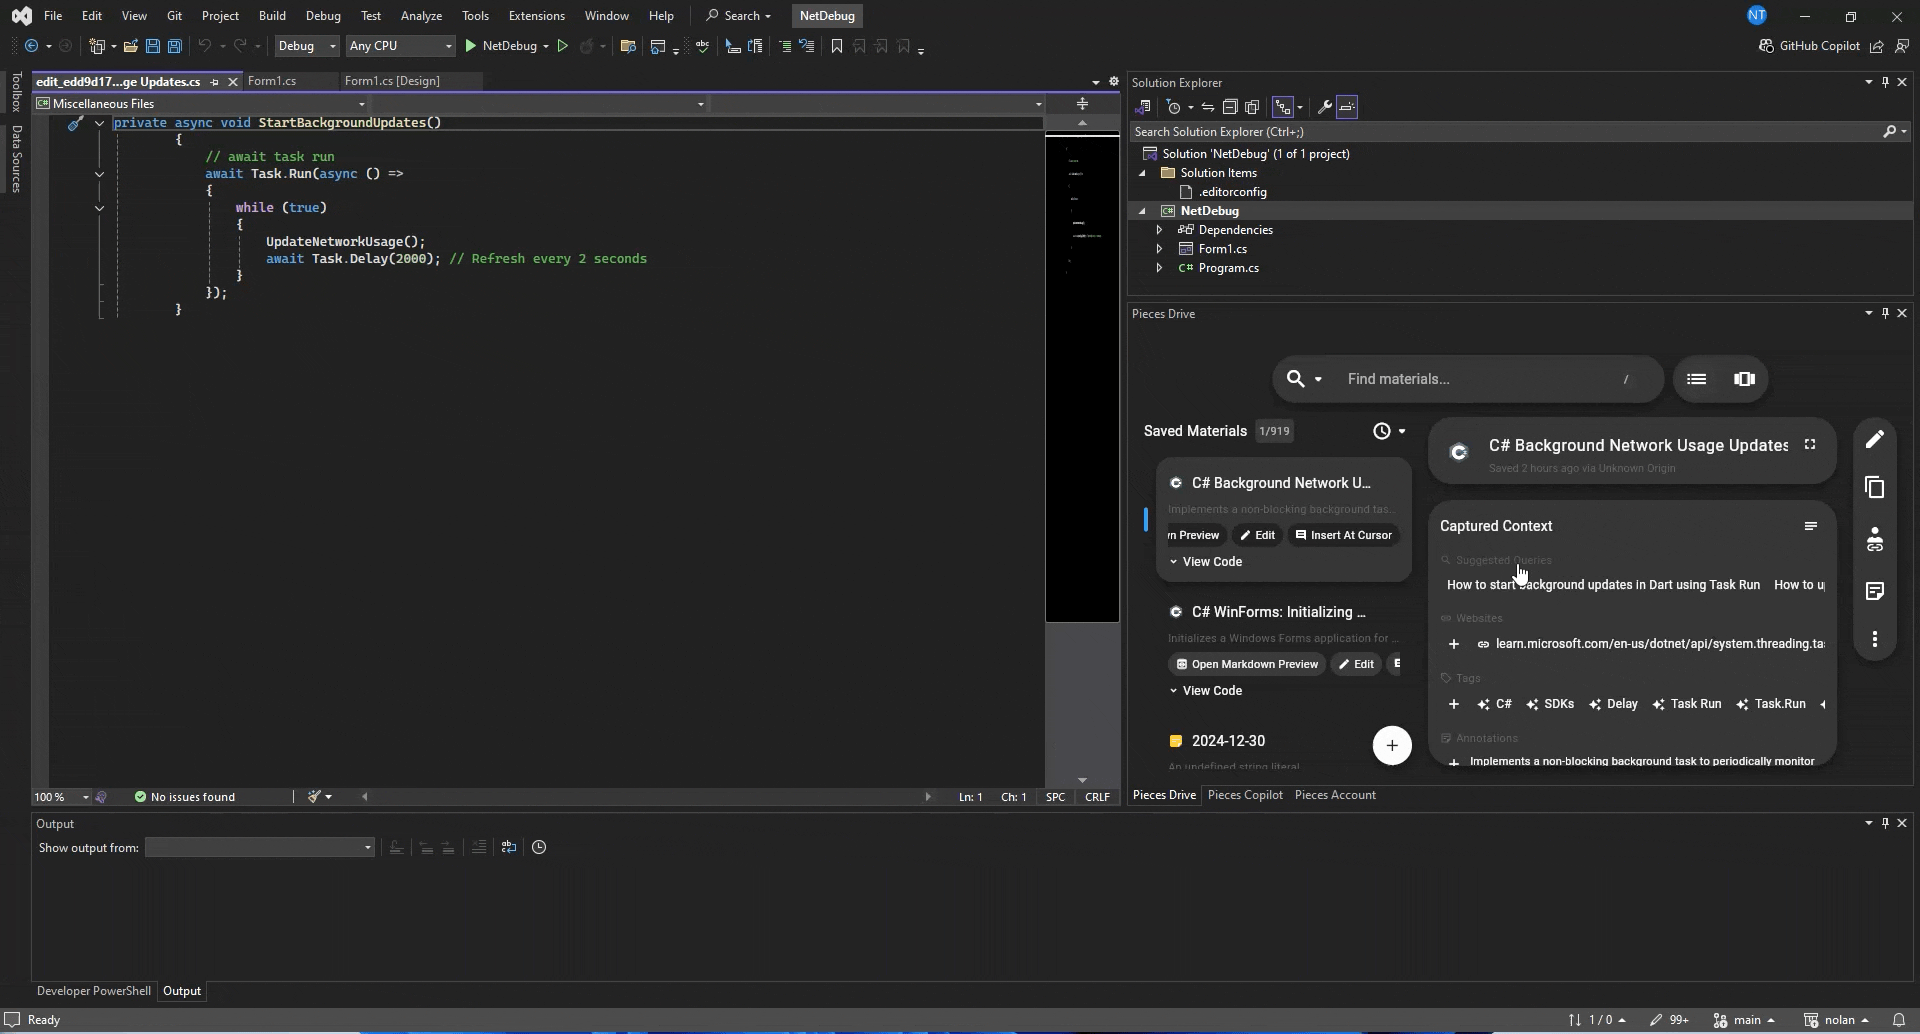1920x1034 pixels.
Task: Toggle a bookmark with the bookmark icon
Action: (837, 46)
